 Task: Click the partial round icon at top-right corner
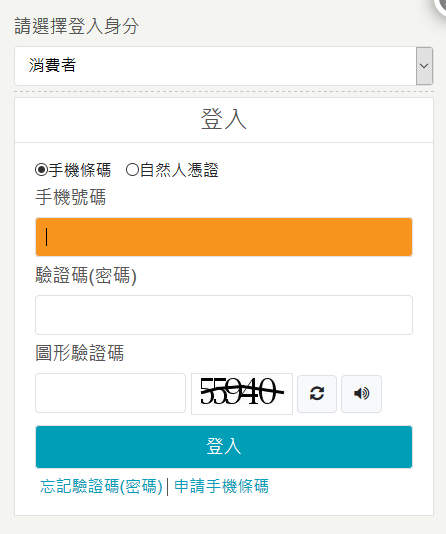point(441,6)
